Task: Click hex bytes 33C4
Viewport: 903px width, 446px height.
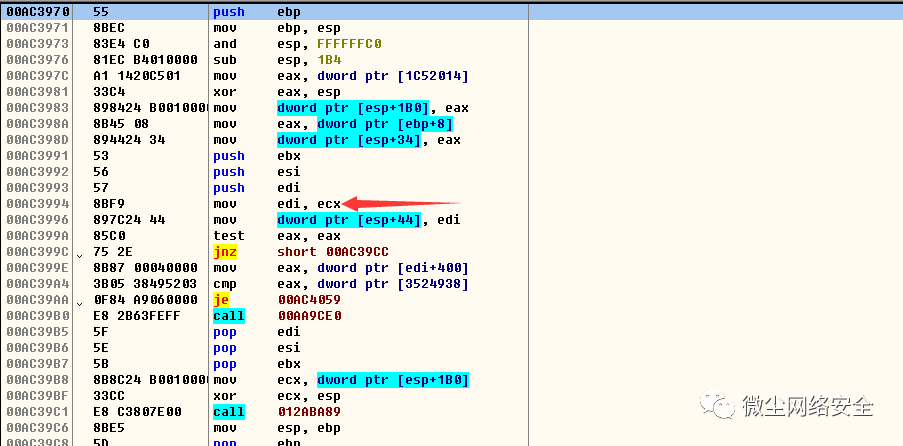Action: (109, 92)
